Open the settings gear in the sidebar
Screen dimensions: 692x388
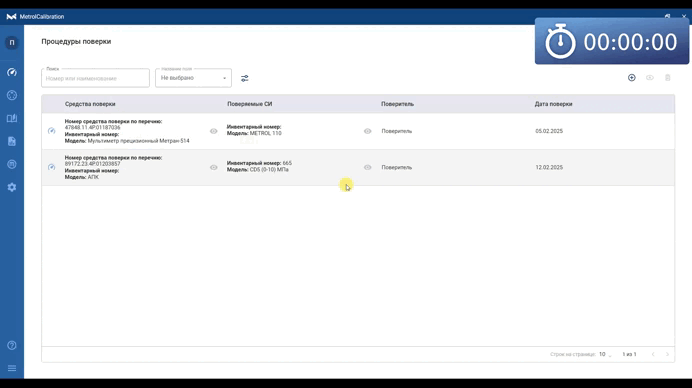click(x=12, y=187)
